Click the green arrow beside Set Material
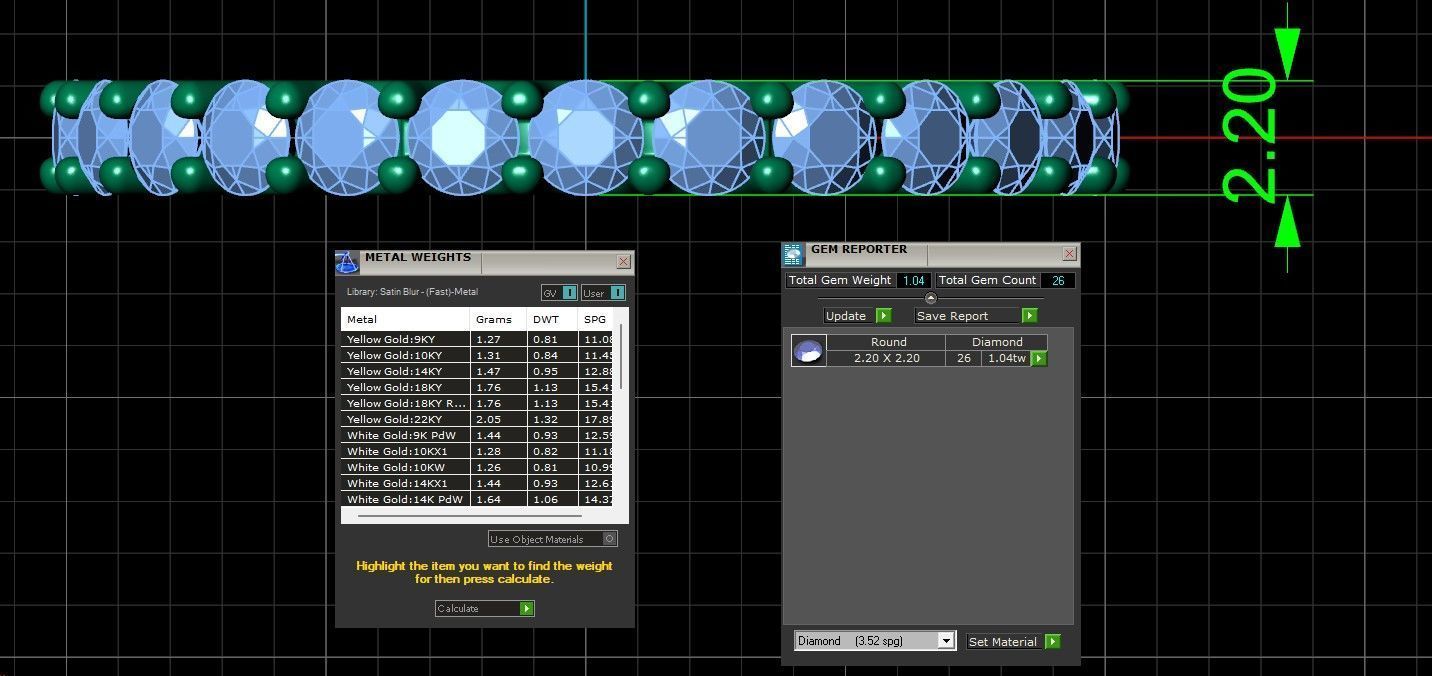Screen dimensions: 1432x676 (x=1053, y=642)
